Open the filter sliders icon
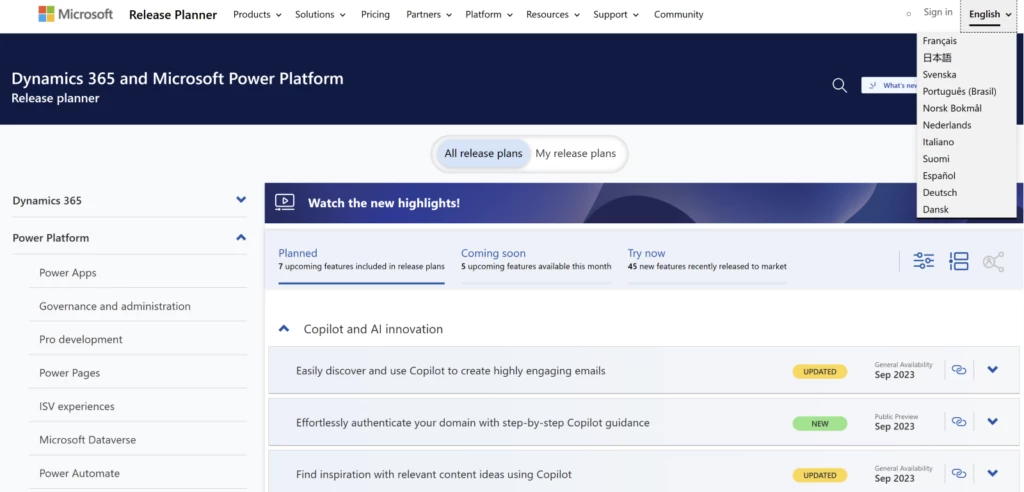Screen dimensions: 1024x492 pyautogui.click(x=923, y=261)
